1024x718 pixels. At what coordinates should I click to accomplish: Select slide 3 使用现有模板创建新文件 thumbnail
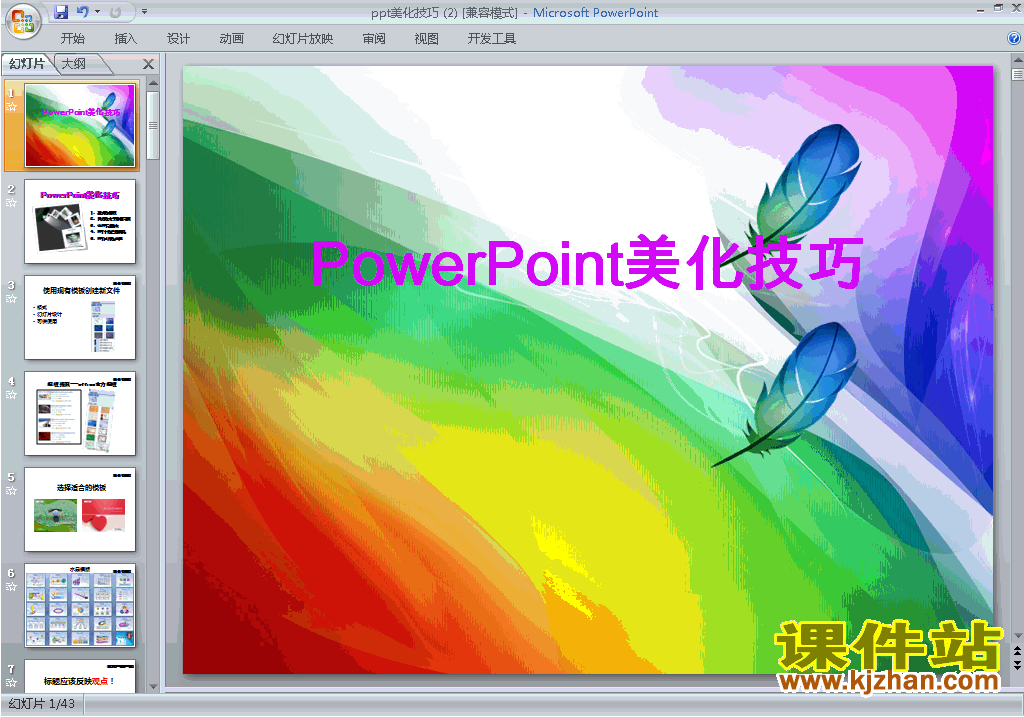[80, 318]
